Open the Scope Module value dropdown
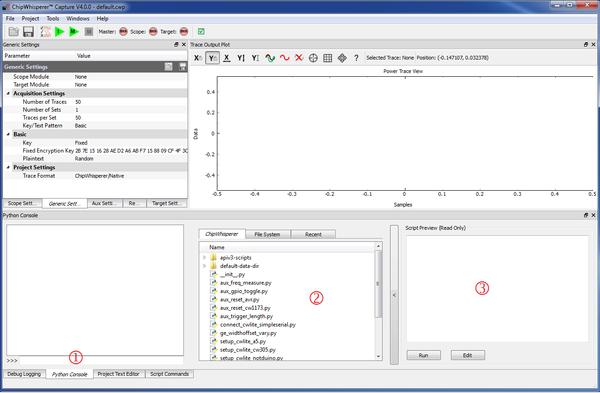This screenshot has height=393, width=600. click(130, 77)
